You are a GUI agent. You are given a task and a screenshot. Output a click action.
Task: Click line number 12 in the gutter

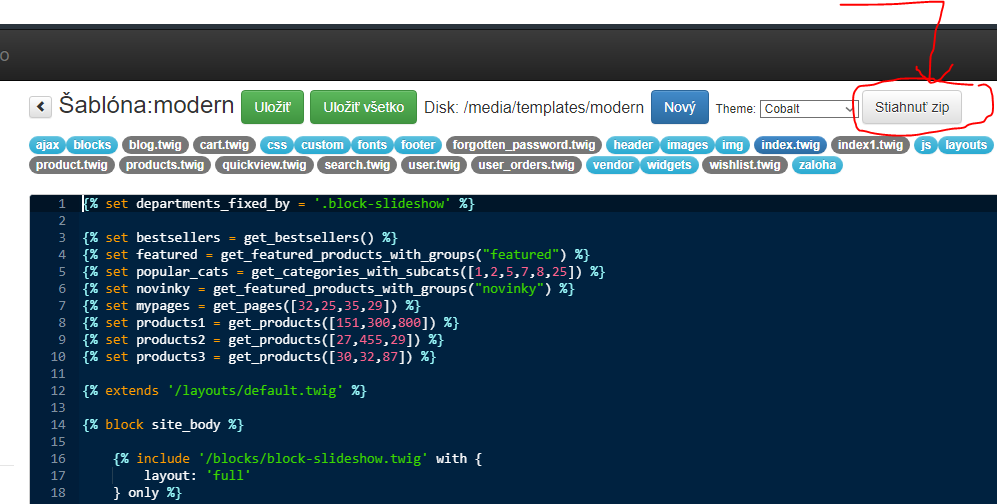58,390
